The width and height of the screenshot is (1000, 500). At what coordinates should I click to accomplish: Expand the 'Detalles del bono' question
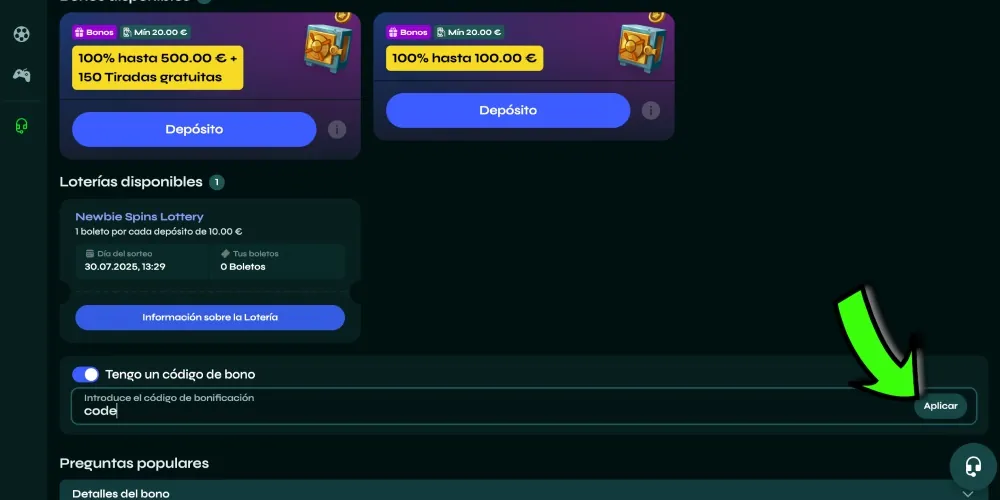[523, 493]
